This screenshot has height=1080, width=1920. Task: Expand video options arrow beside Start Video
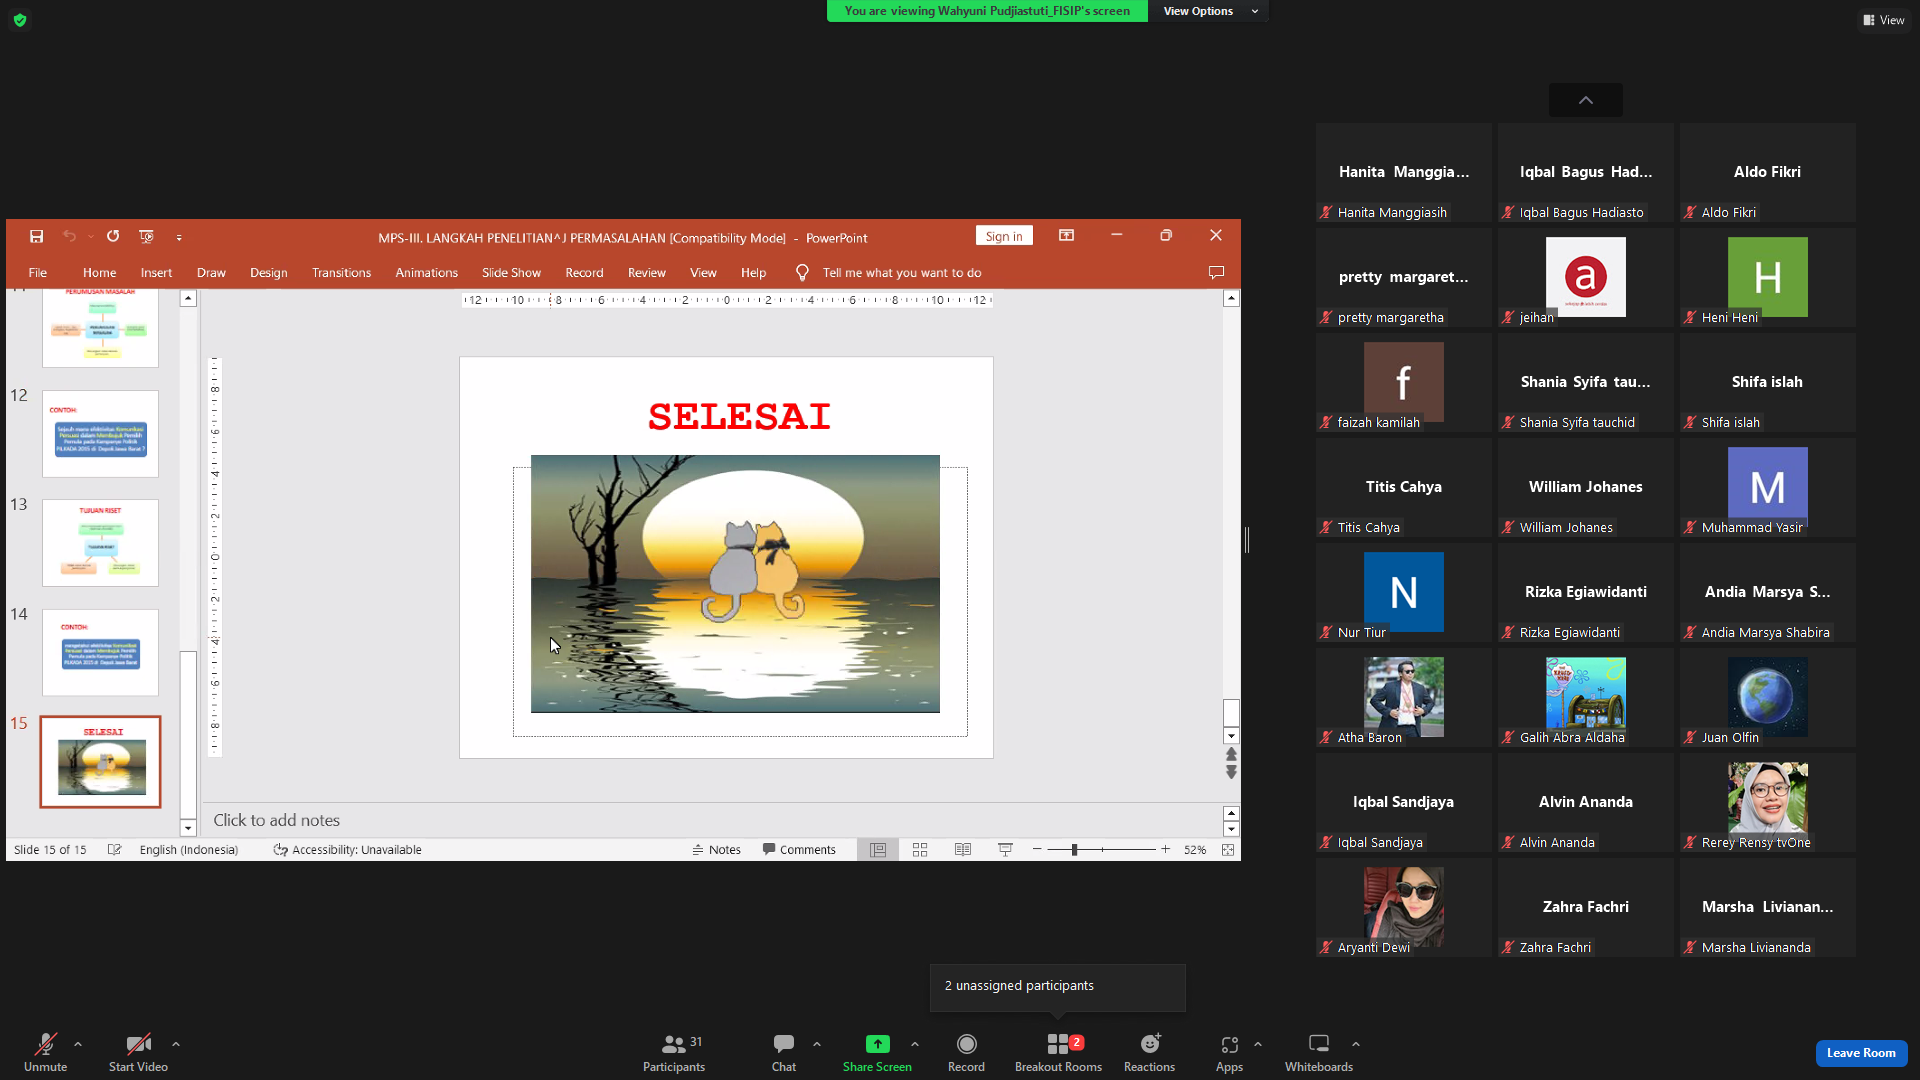point(176,1044)
